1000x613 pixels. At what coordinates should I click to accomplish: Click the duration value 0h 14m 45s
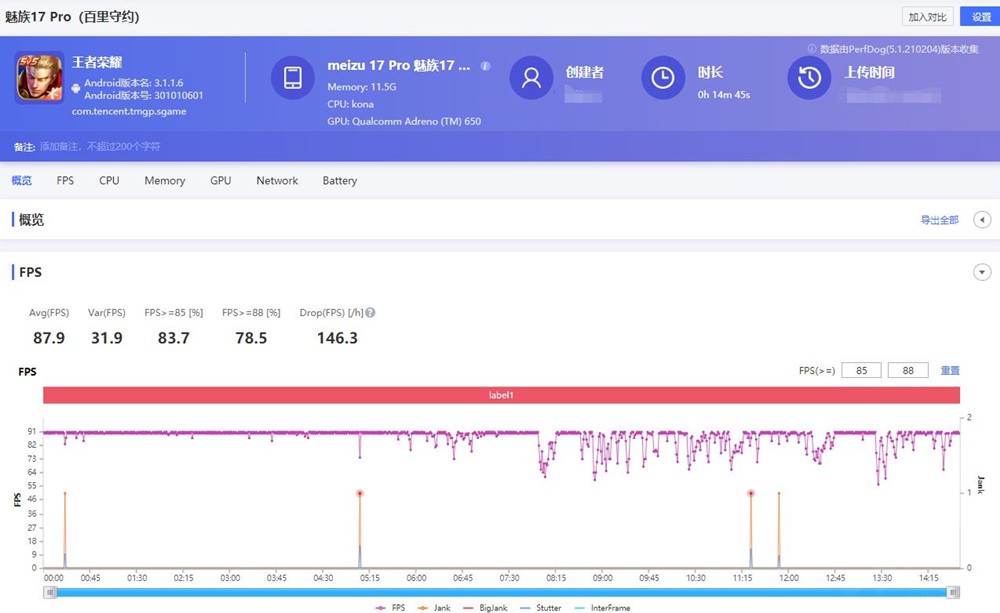coord(724,94)
